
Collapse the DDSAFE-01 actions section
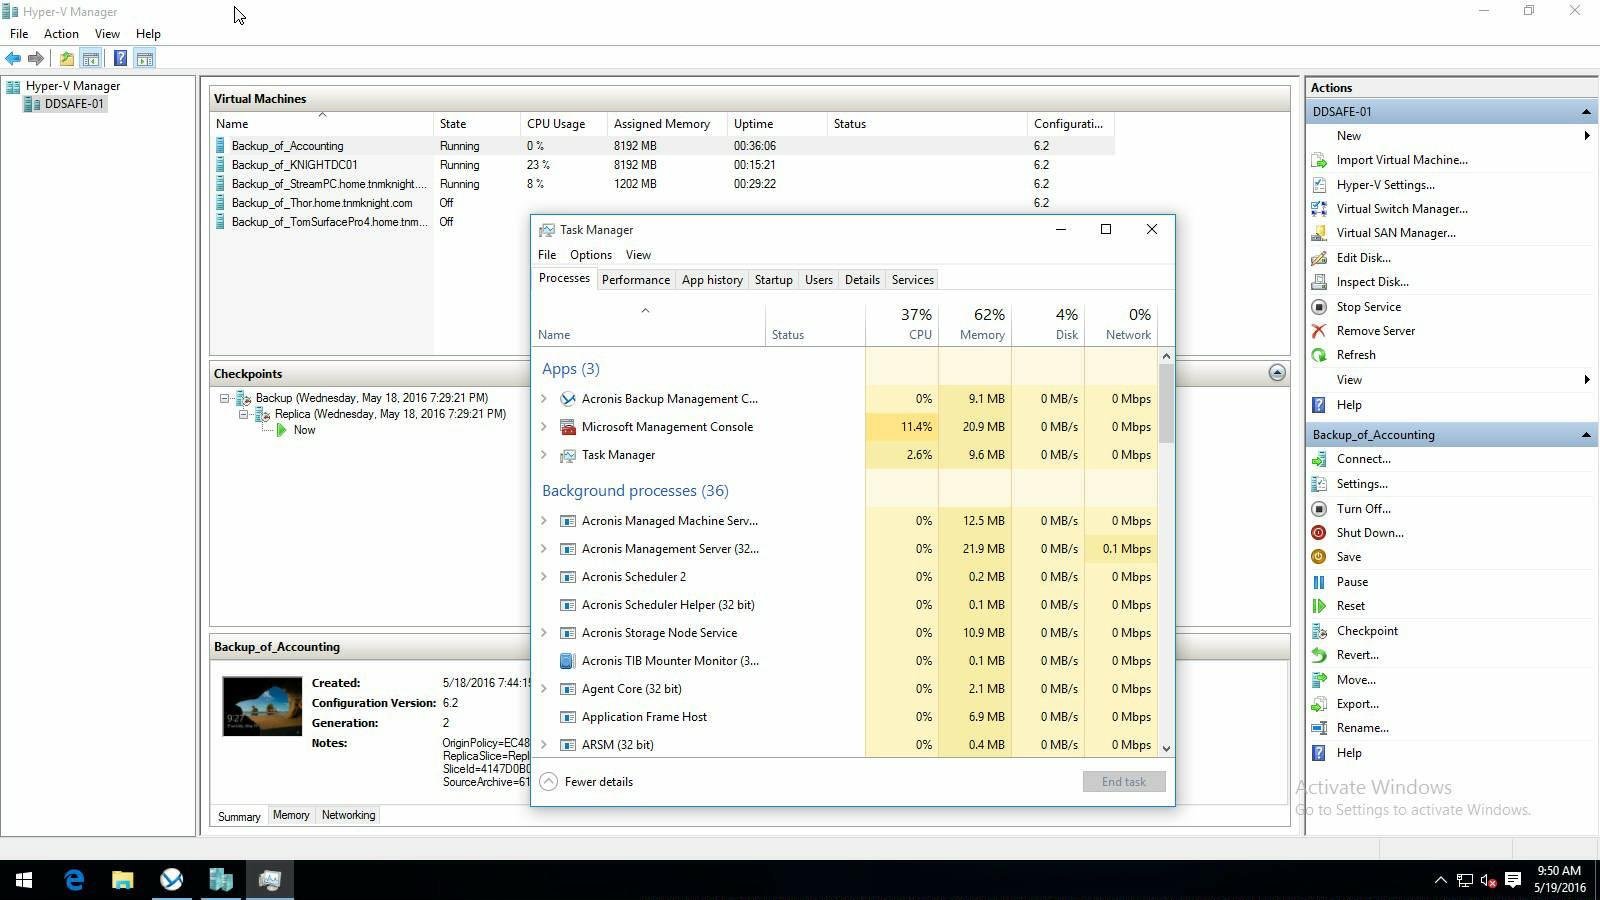coord(1586,112)
